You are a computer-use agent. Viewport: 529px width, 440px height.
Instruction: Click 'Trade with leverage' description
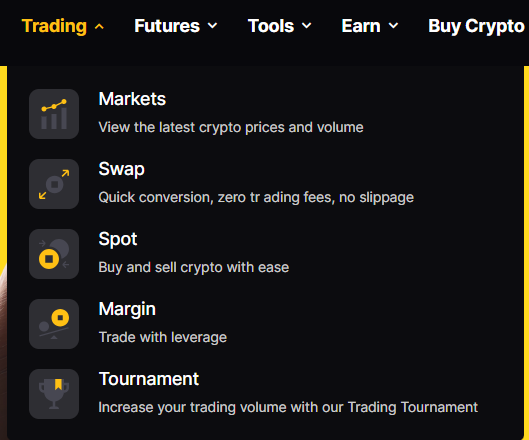pos(163,337)
